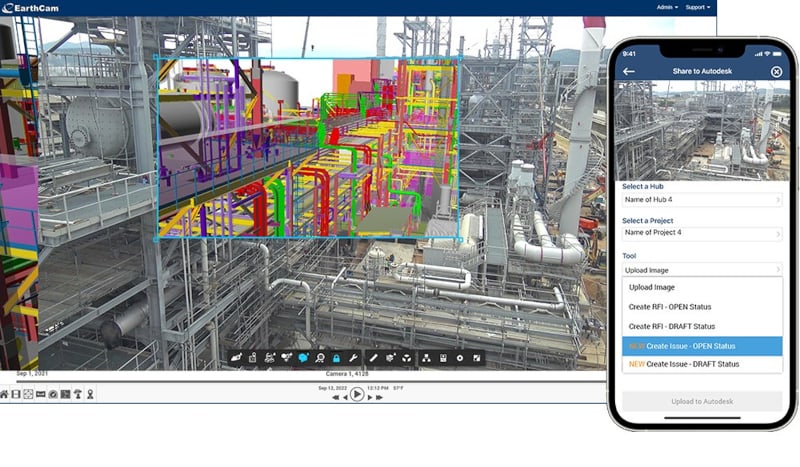Click the 3D cube model icon
Image resolution: width=800 pixels, height=467 pixels.
407,358
